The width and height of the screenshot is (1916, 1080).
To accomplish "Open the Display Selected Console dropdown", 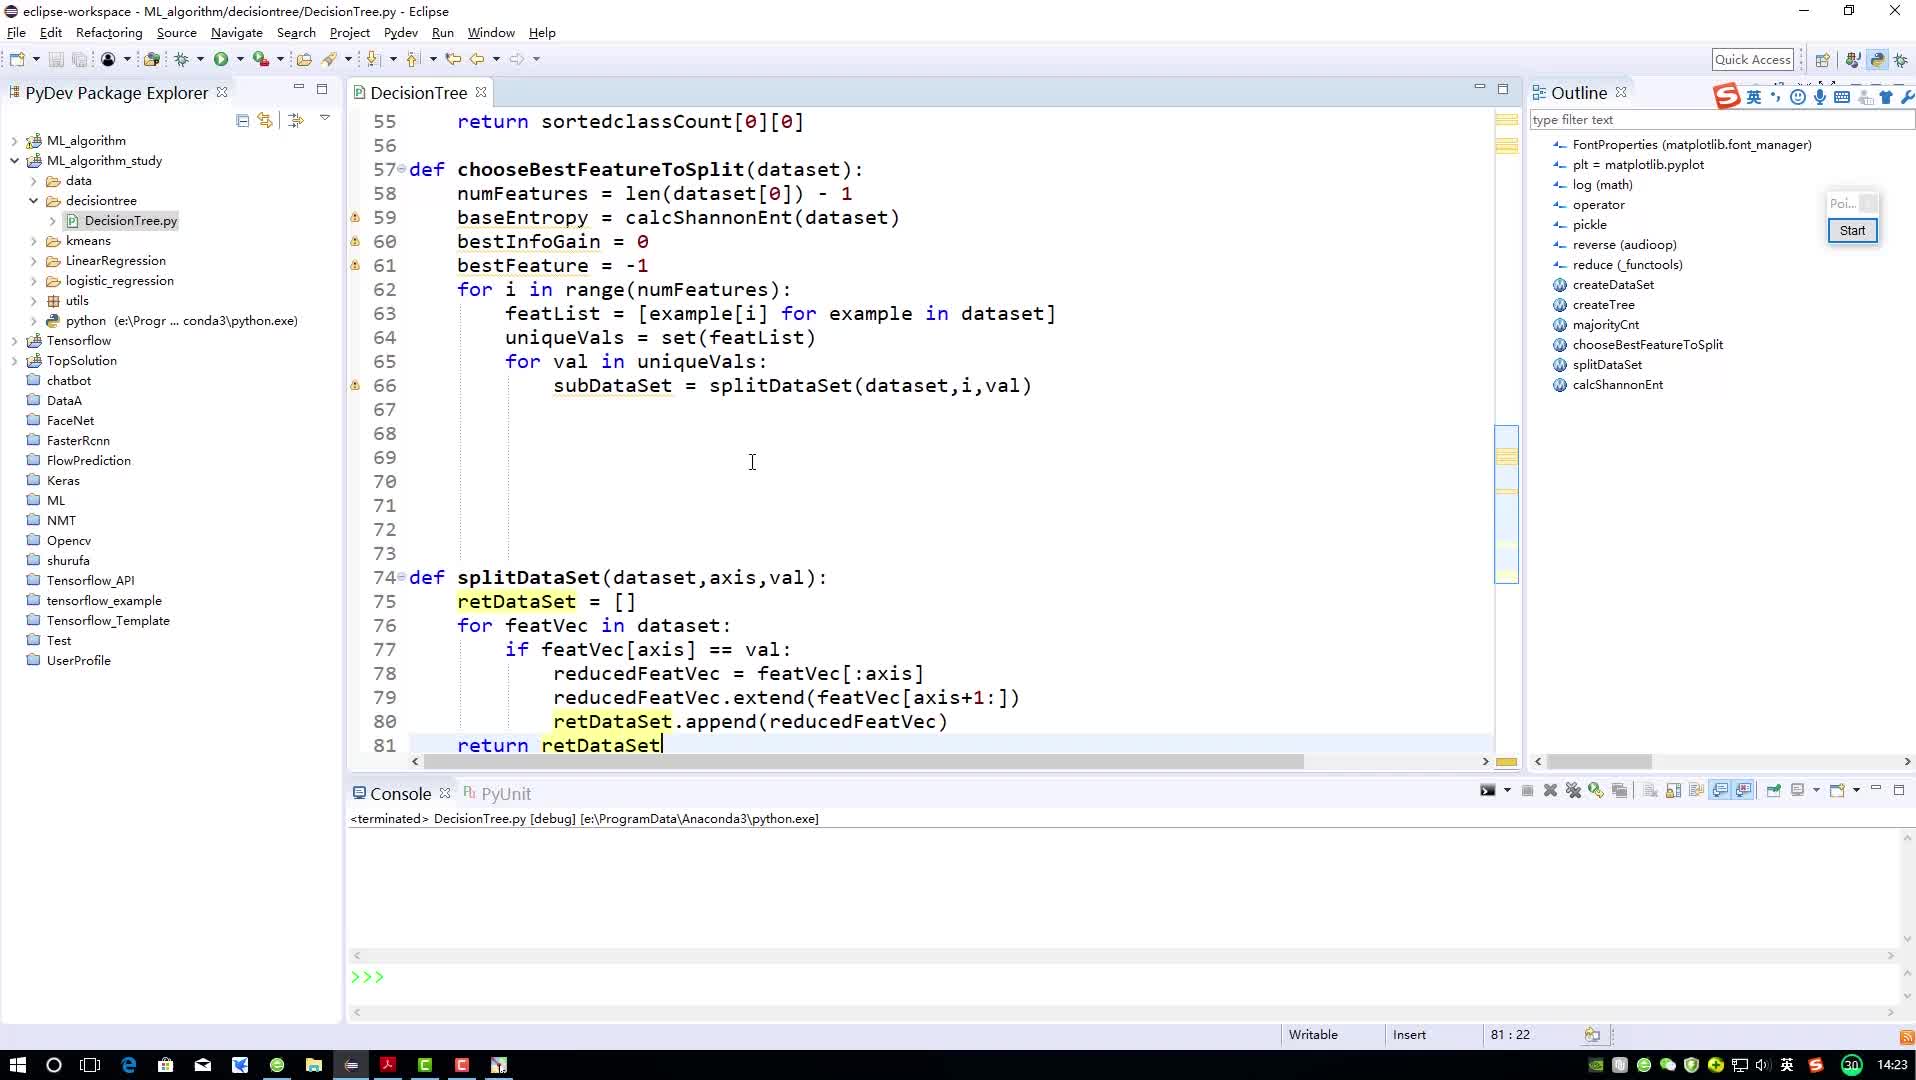I will [x=1816, y=791].
